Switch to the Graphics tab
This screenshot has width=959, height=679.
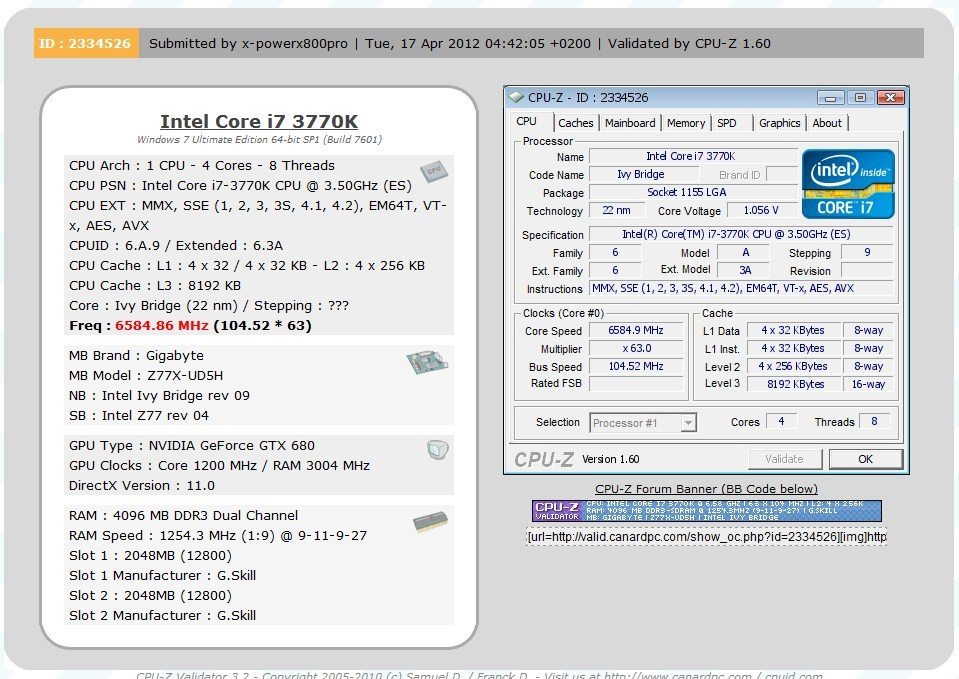click(x=779, y=123)
